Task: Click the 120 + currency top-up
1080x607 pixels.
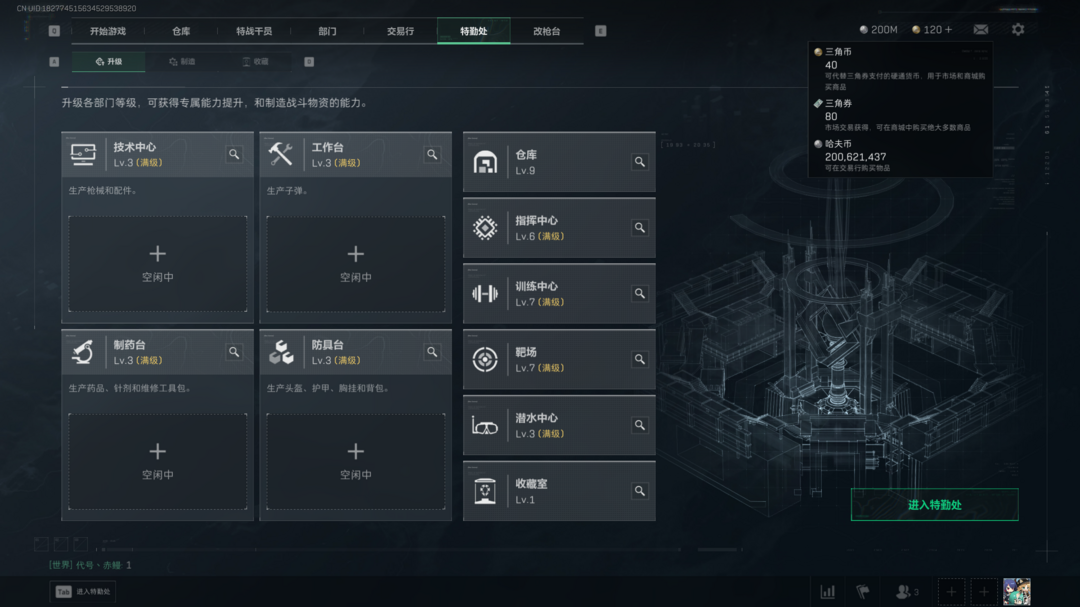Action: (x=932, y=30)
